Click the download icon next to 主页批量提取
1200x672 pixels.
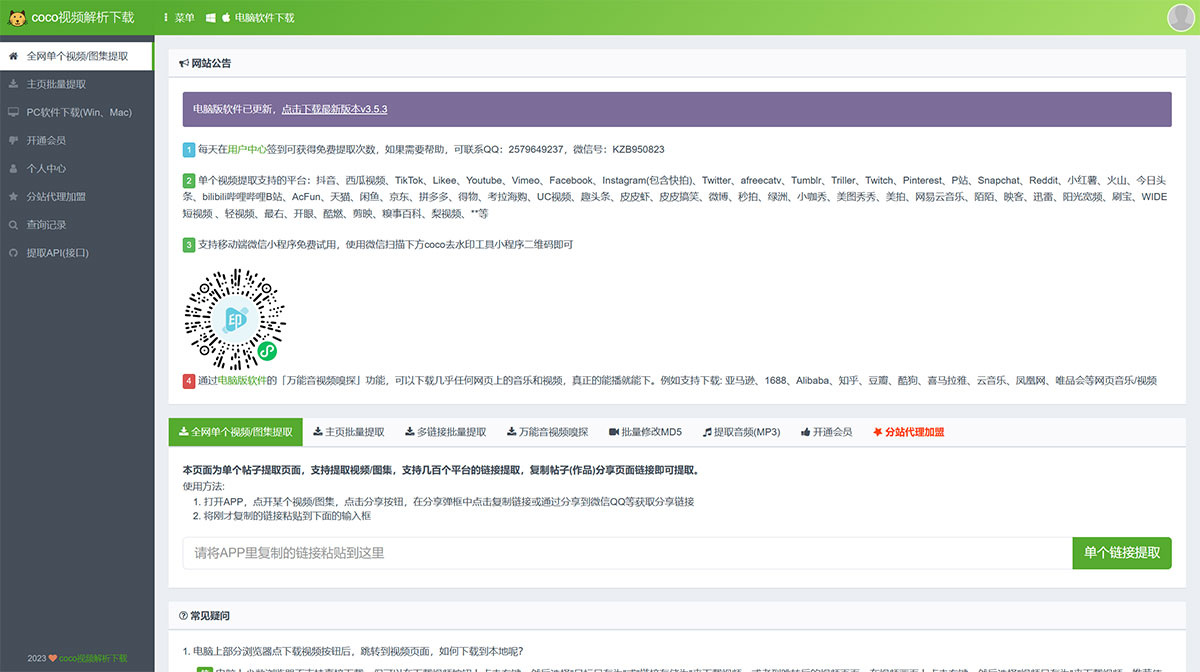[x=16, y=83]
